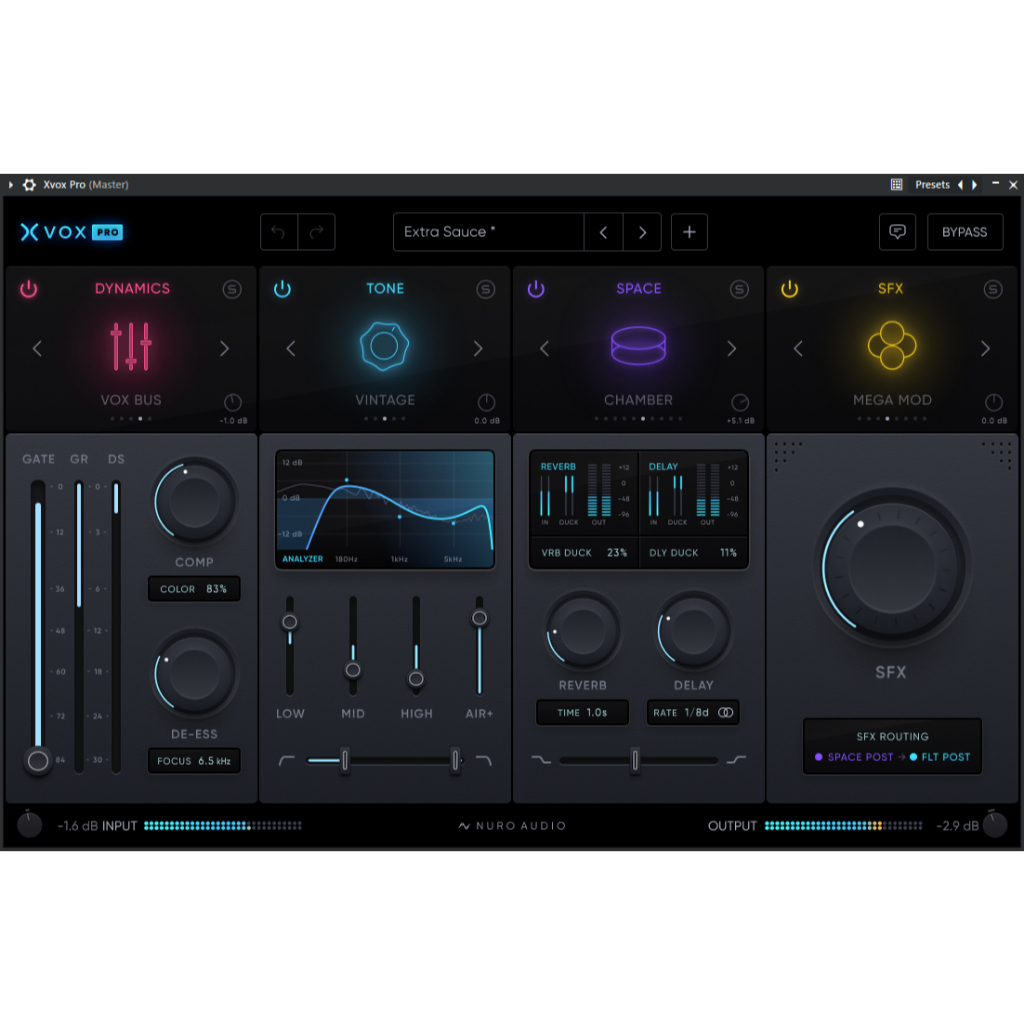Click the undo arrow button

click(x=279, y=232)
